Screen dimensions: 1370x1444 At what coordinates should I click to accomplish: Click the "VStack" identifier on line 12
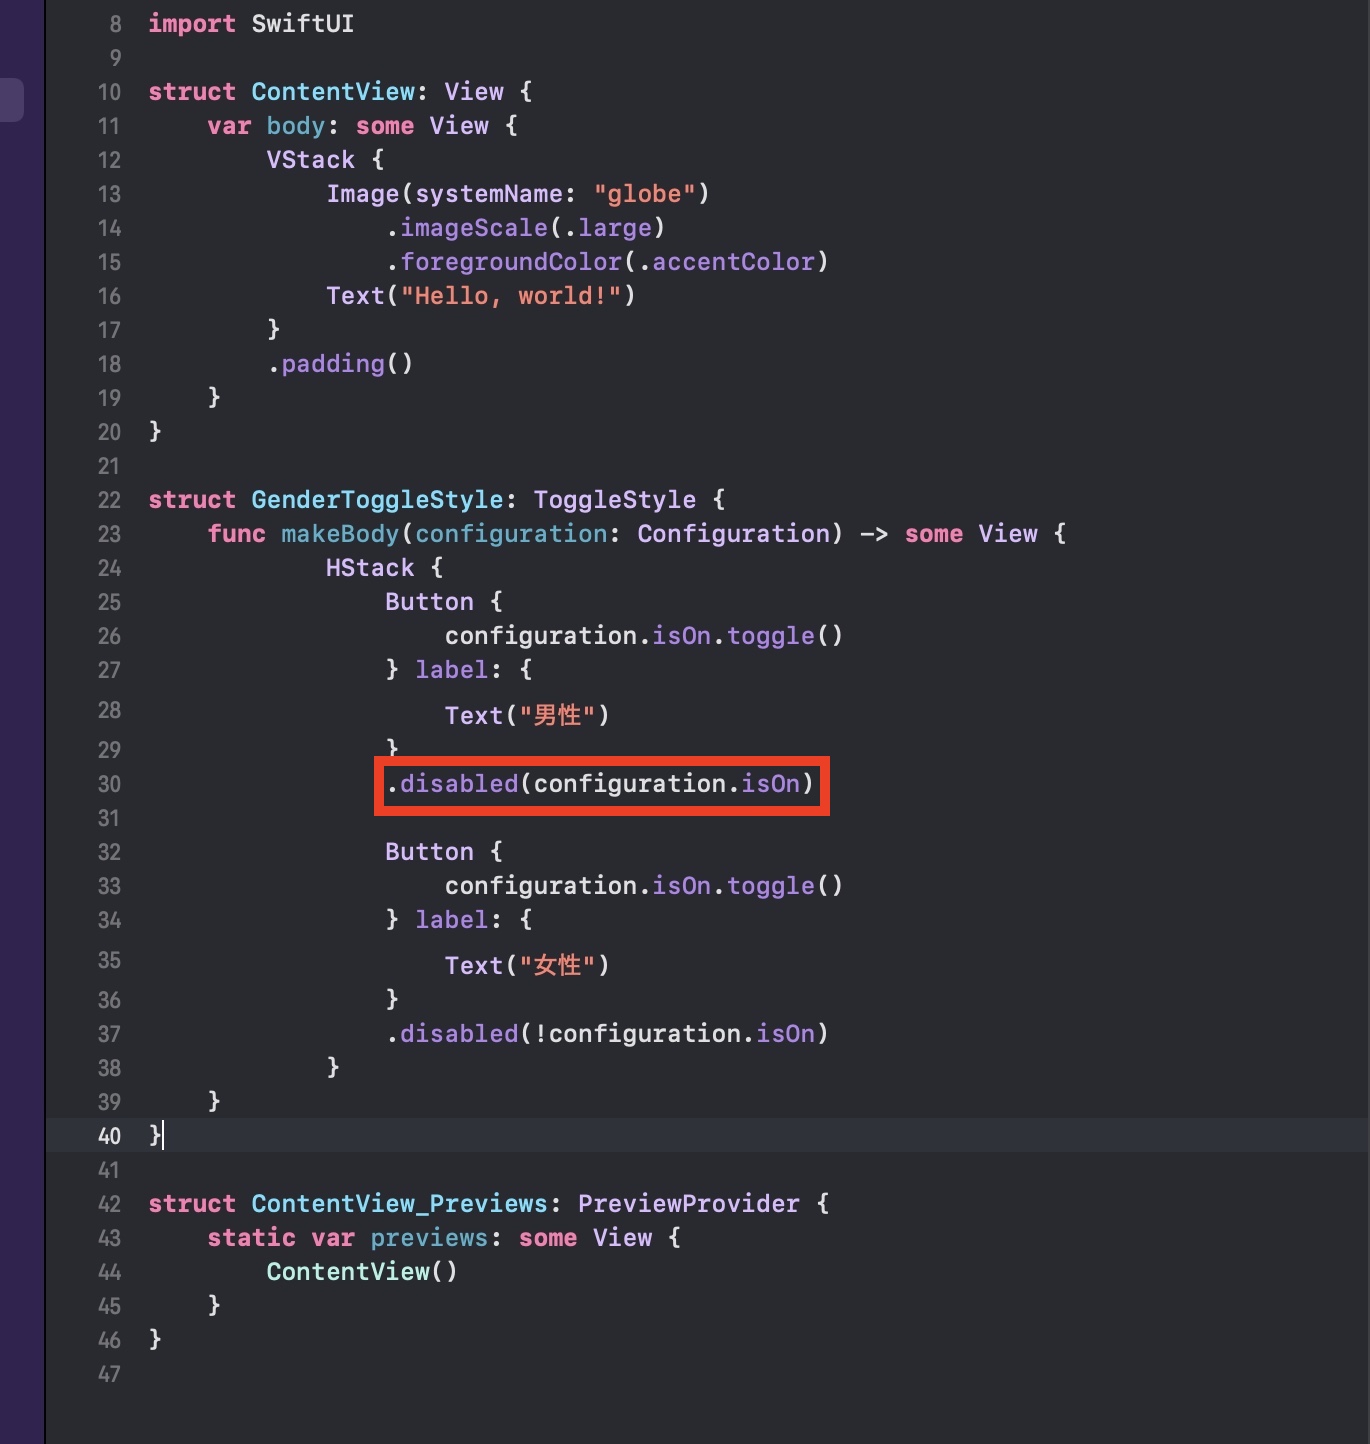click(311, 160)
